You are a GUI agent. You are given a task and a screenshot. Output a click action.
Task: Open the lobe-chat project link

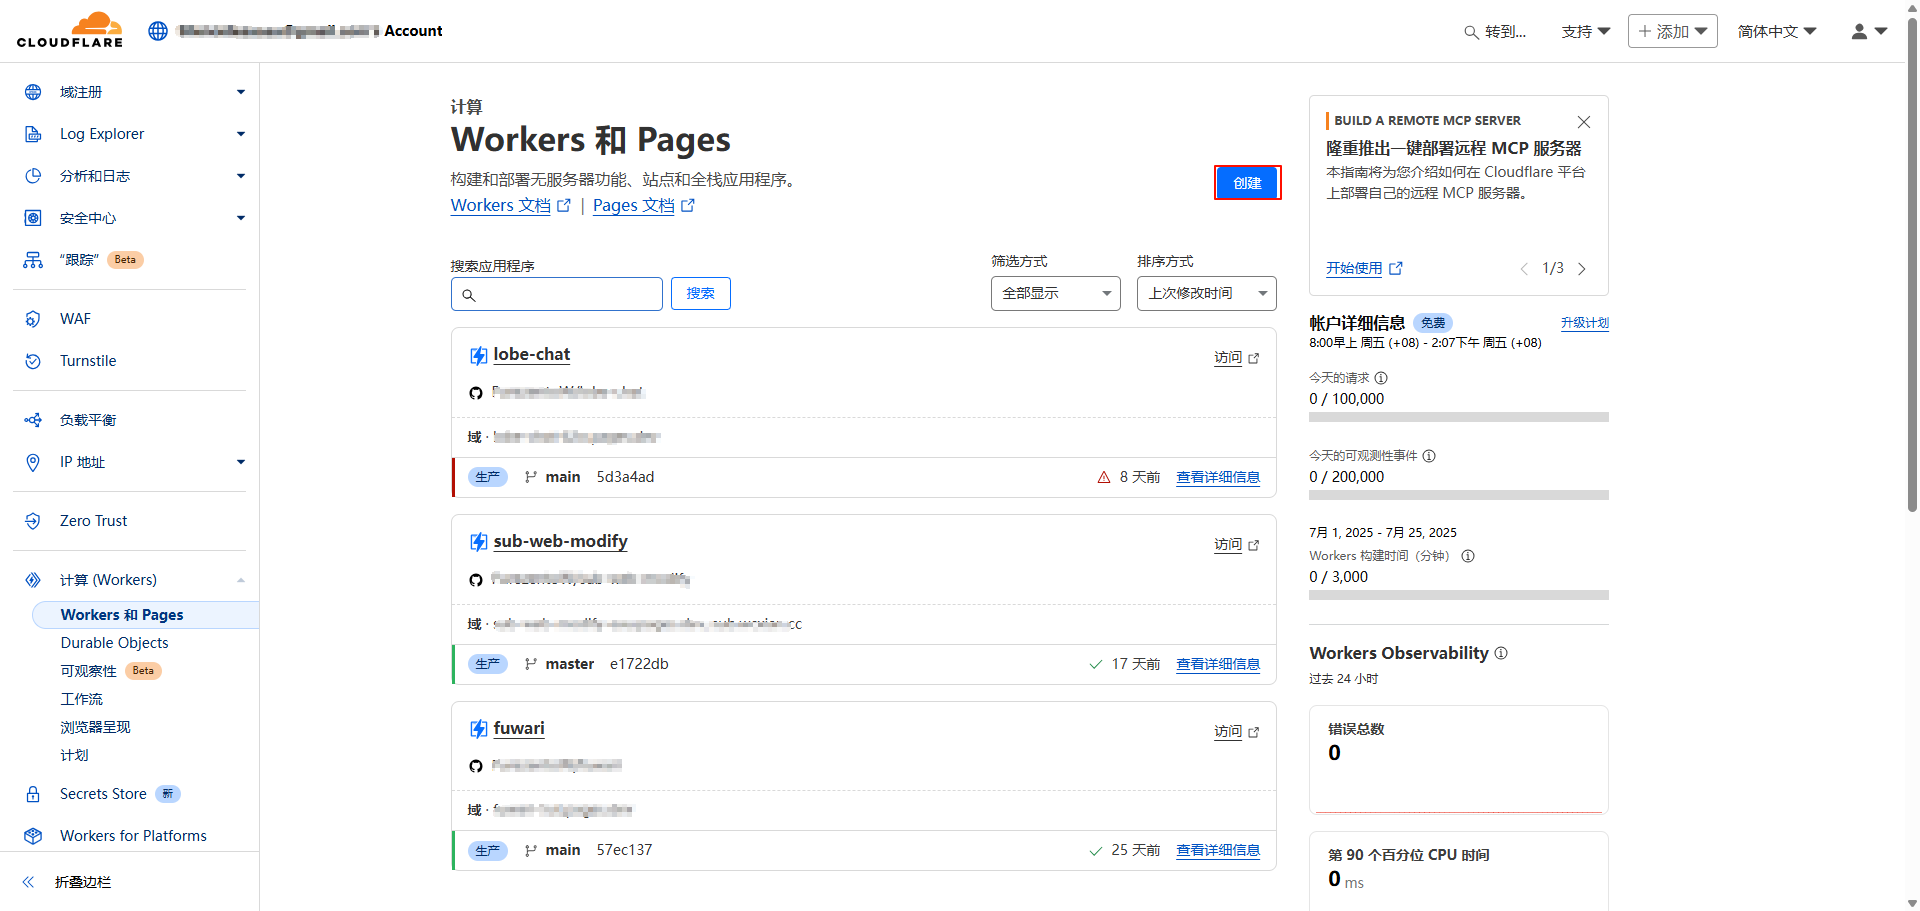click(531, 354)
